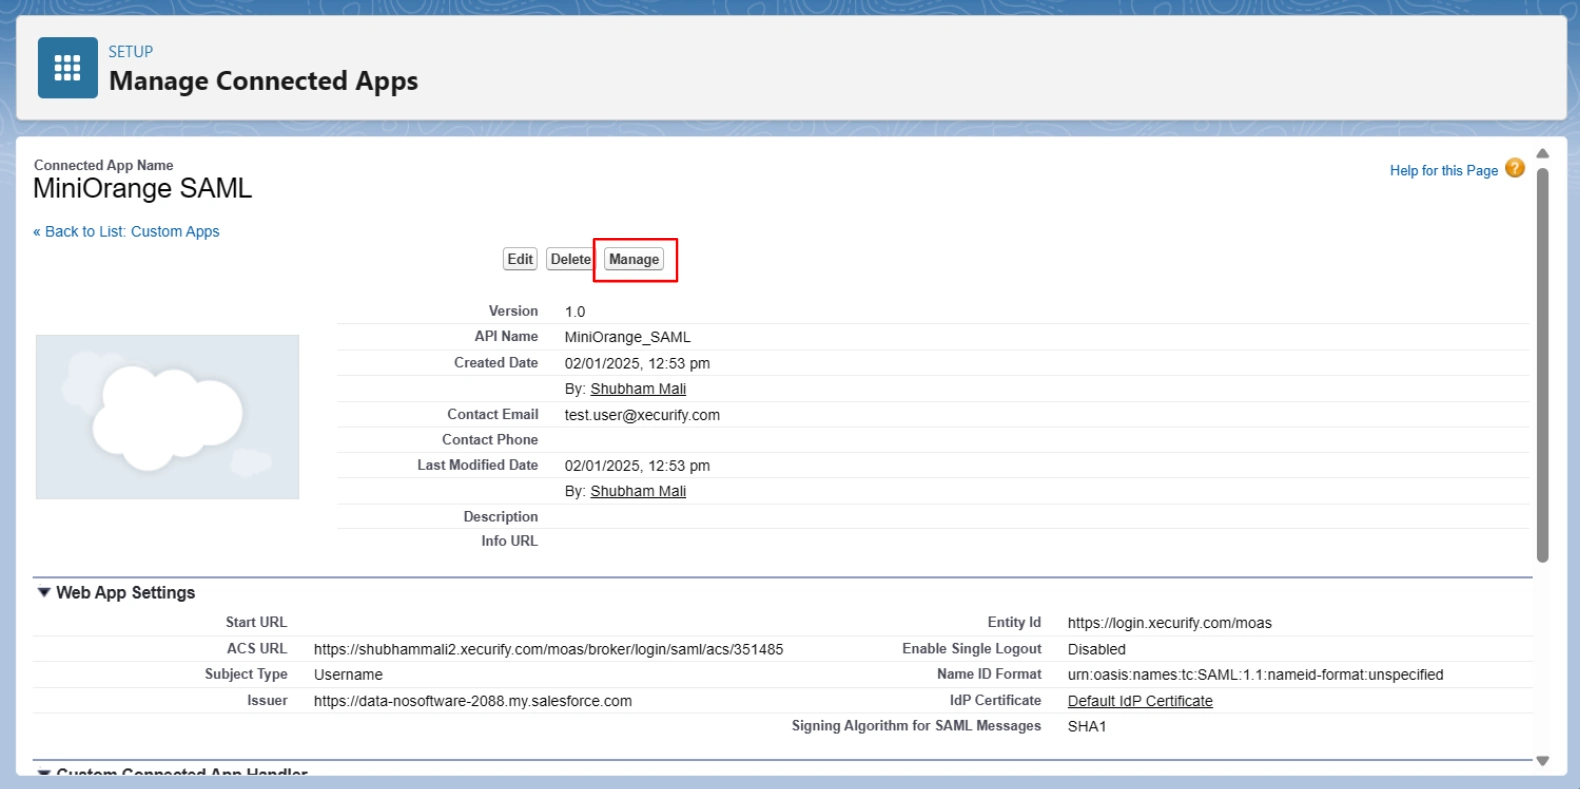Click the Enable Single Logout value Disabled
This screenshot has height=789, width=1580.
click(1097, 649)
